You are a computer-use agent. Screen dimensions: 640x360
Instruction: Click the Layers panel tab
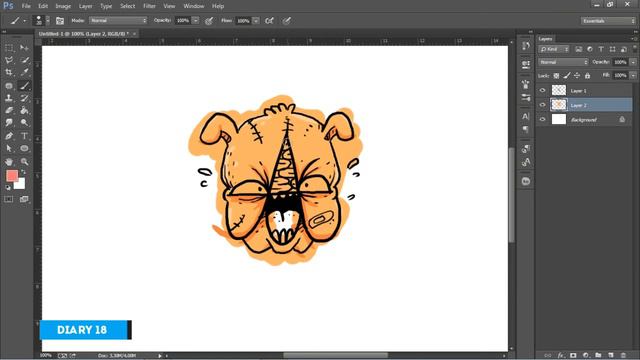(545, 39)
